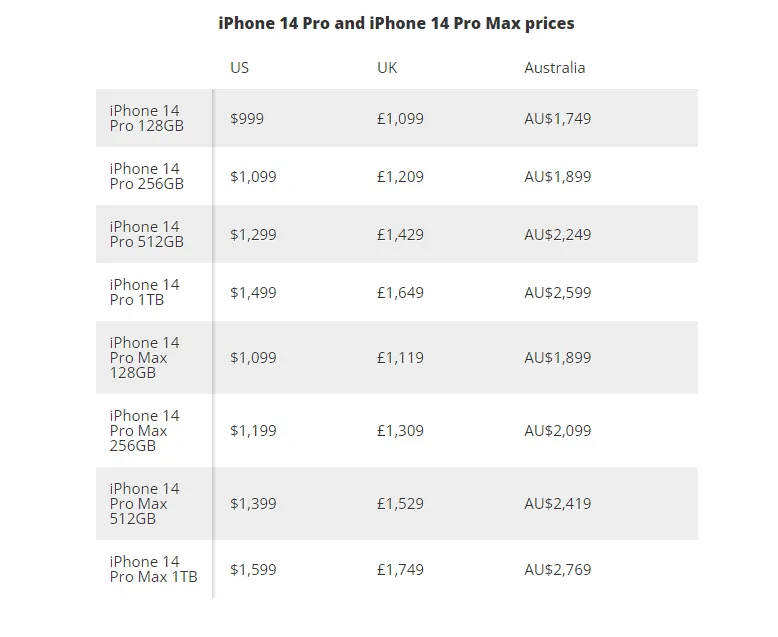Click the AU$1,749 price cell
Screen dimensions: 778x637
tap(558, 119)
